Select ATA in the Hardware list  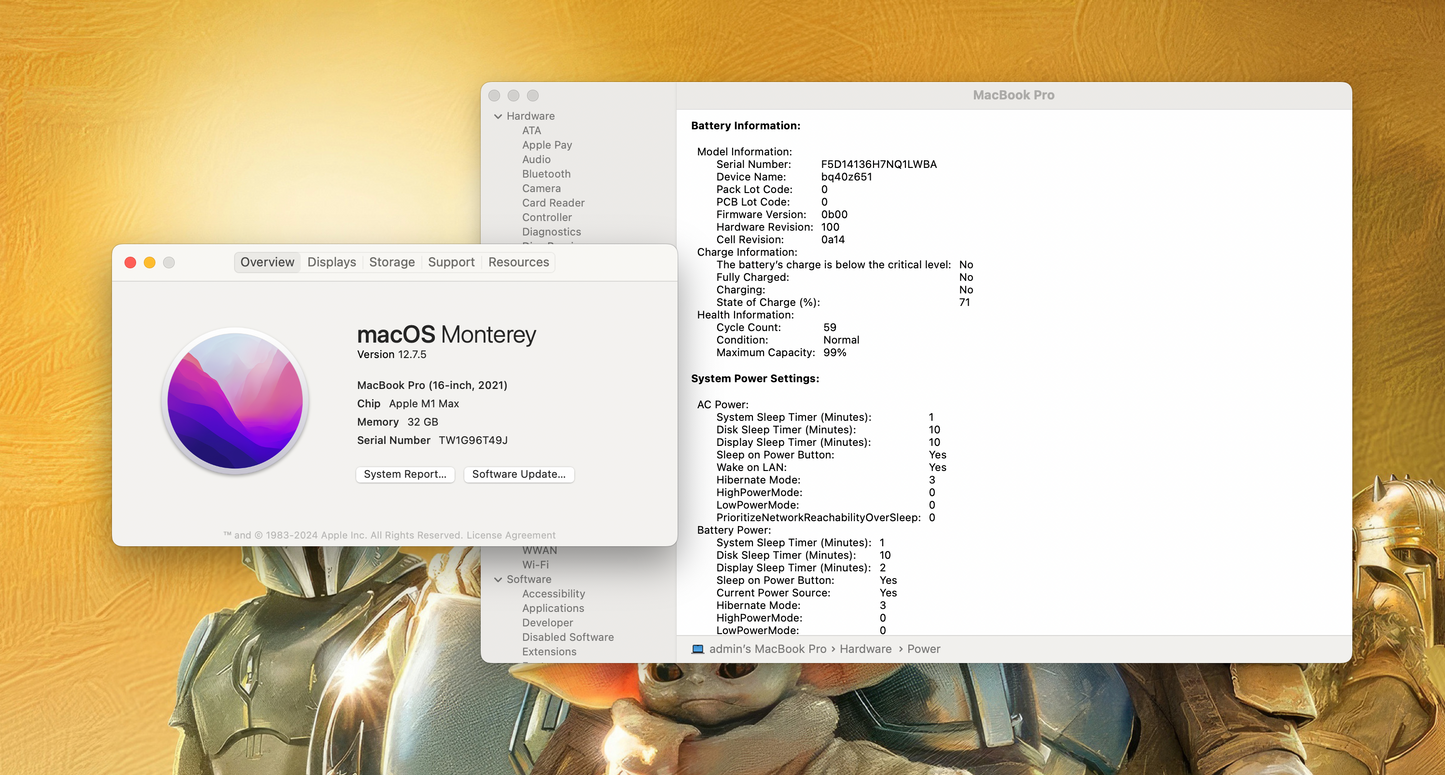click(x=531, y=131)
